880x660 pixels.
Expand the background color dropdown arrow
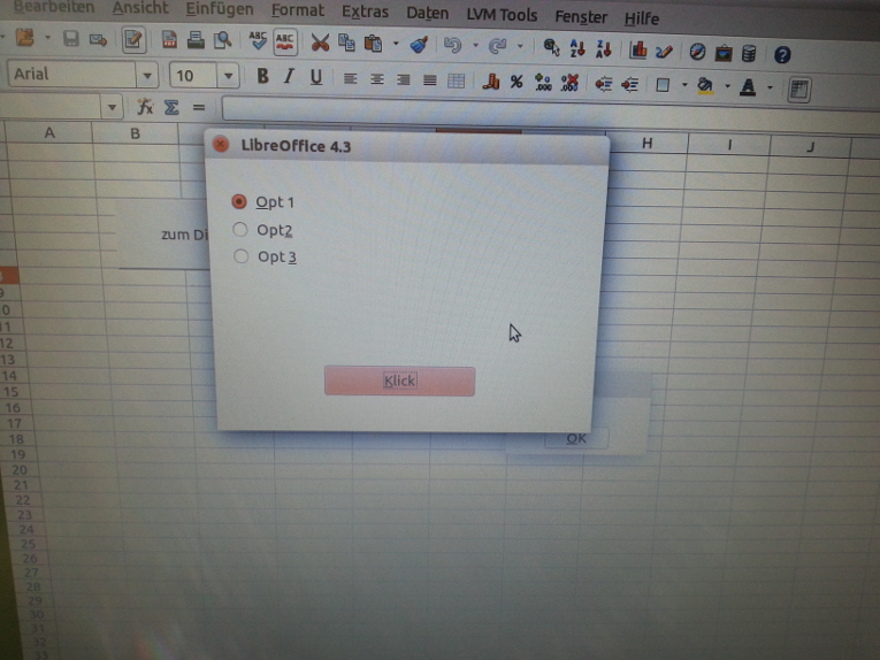[x=727, y=86]
